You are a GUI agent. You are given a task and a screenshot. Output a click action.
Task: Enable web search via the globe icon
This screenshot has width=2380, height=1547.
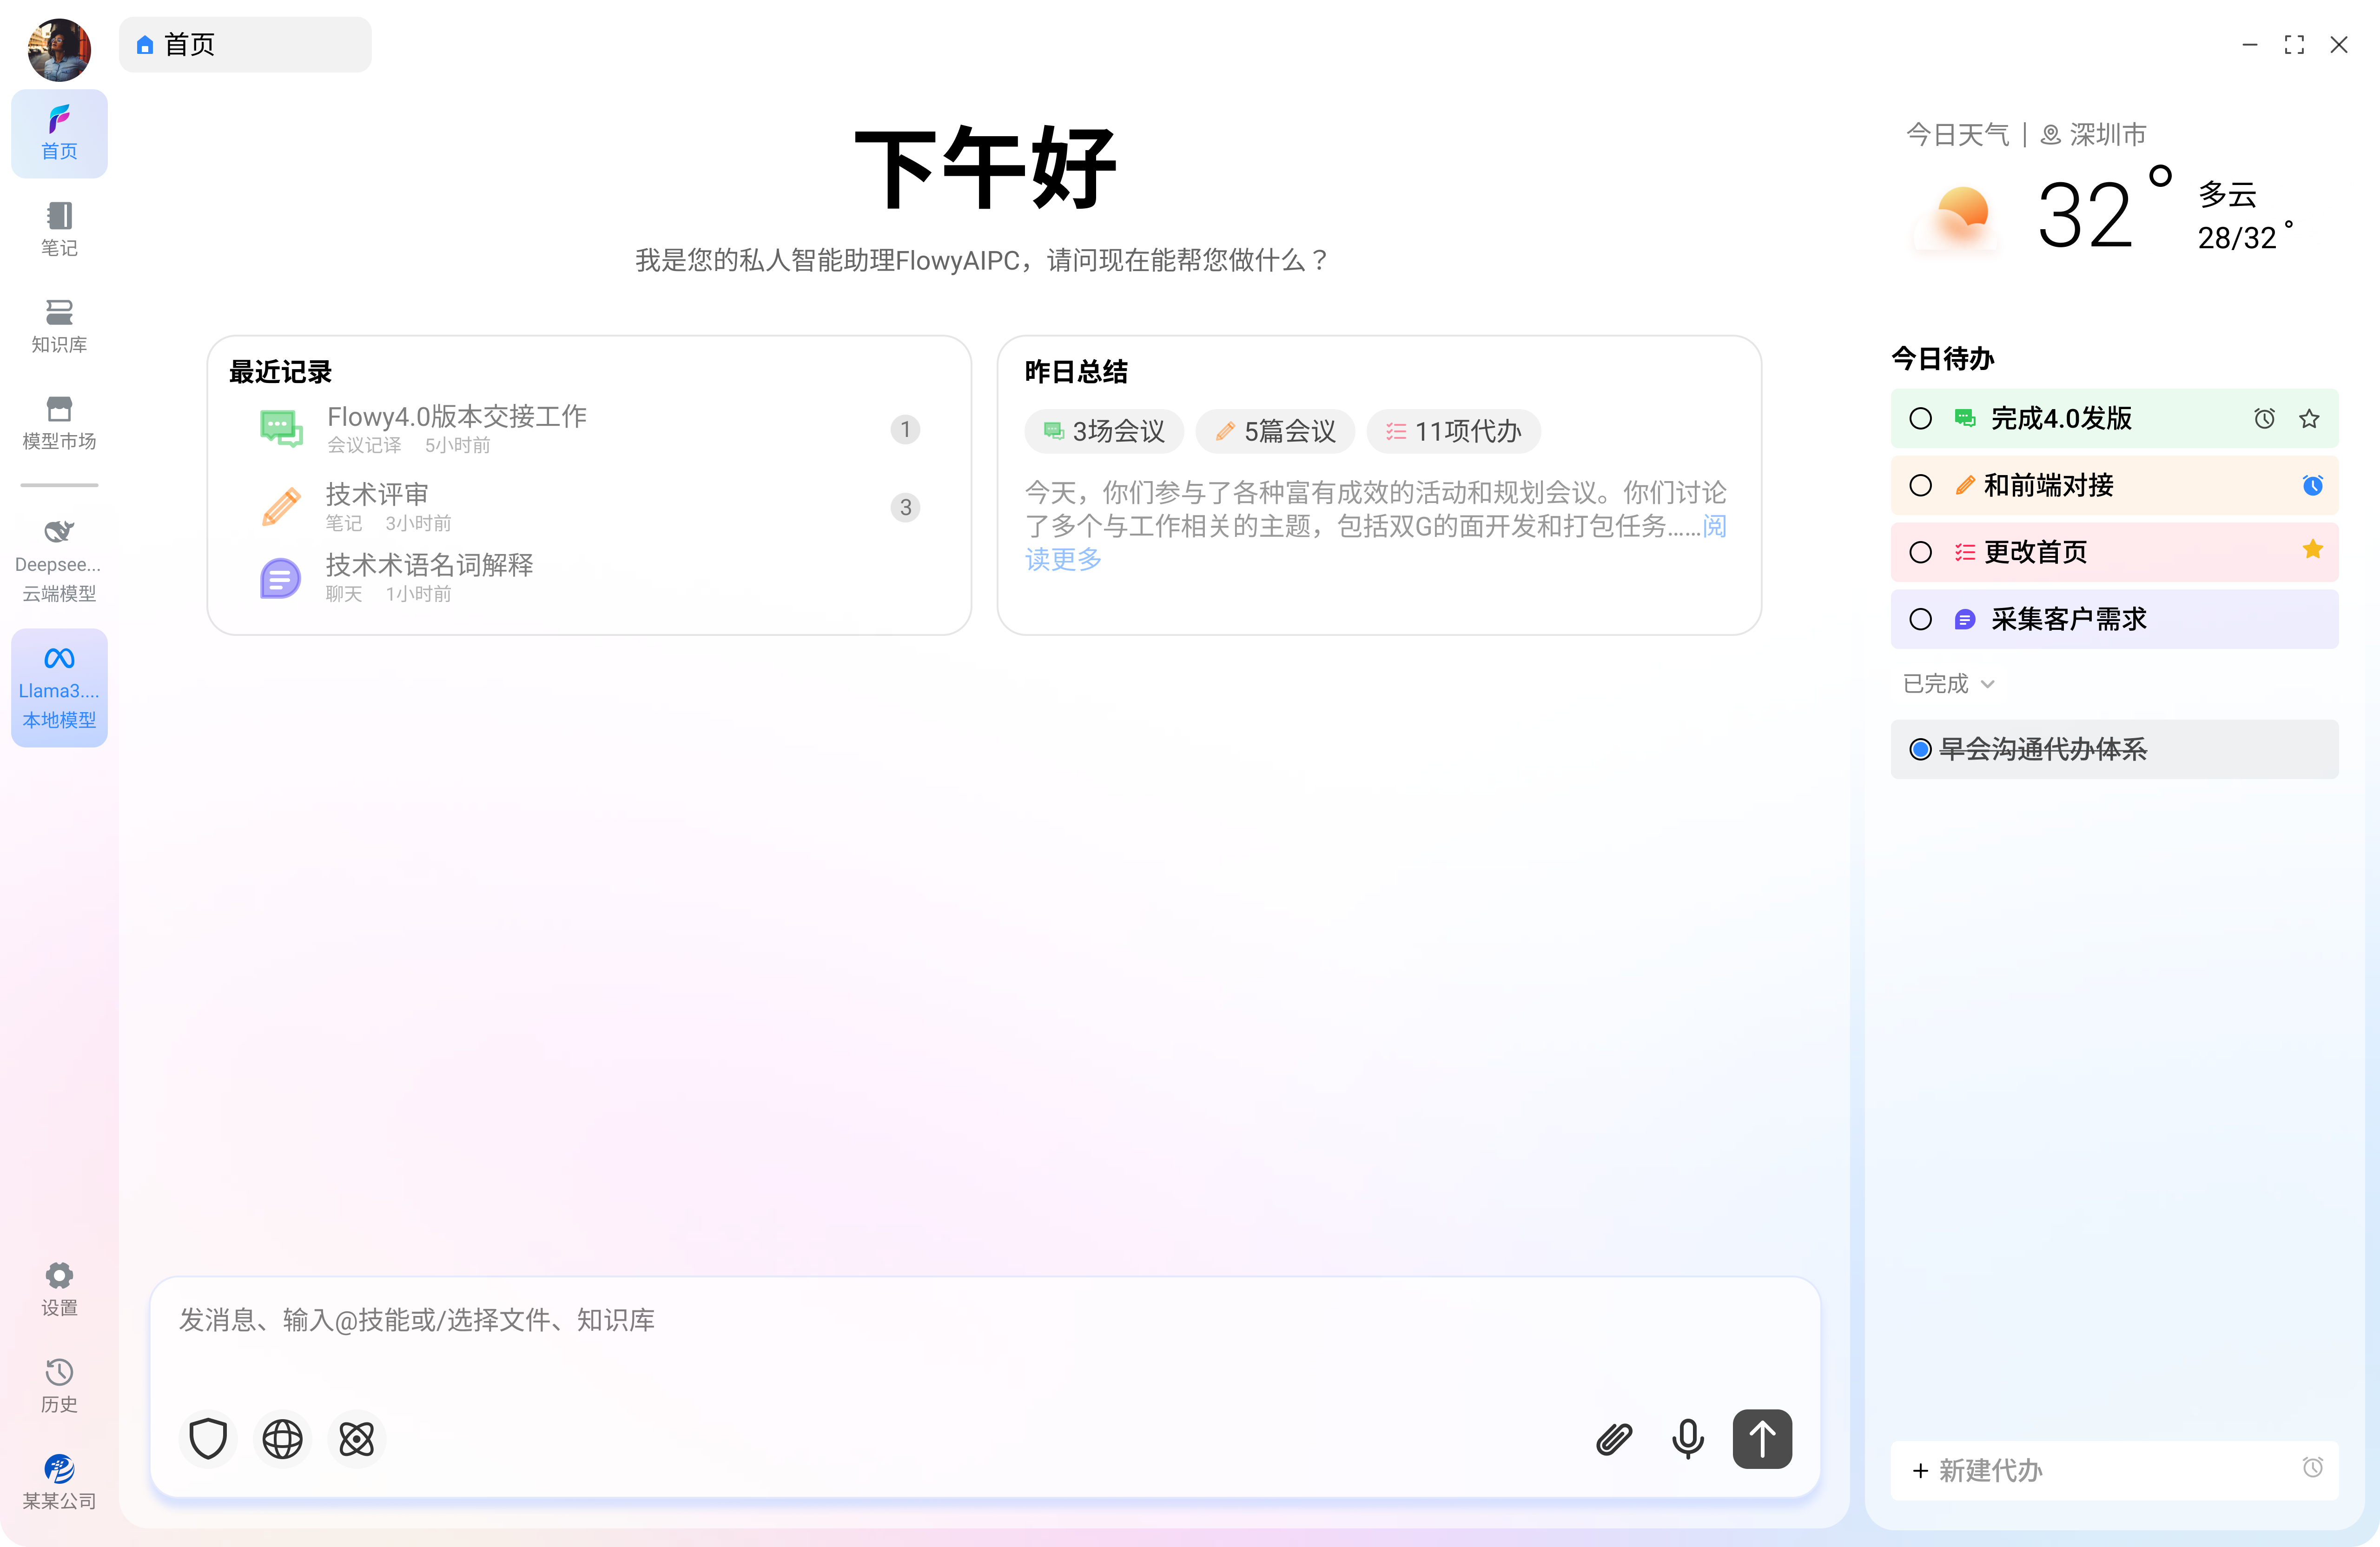tap(281, 1439)
